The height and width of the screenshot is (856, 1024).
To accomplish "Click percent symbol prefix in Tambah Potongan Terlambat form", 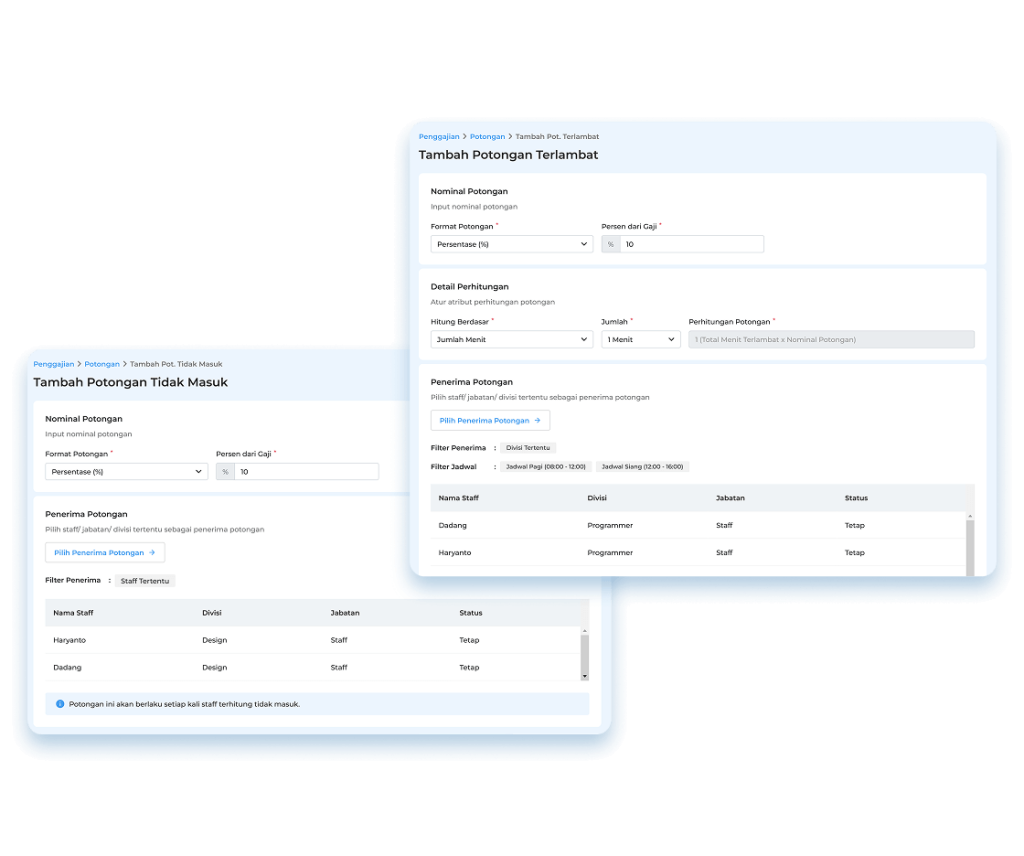I will [611, 244].
